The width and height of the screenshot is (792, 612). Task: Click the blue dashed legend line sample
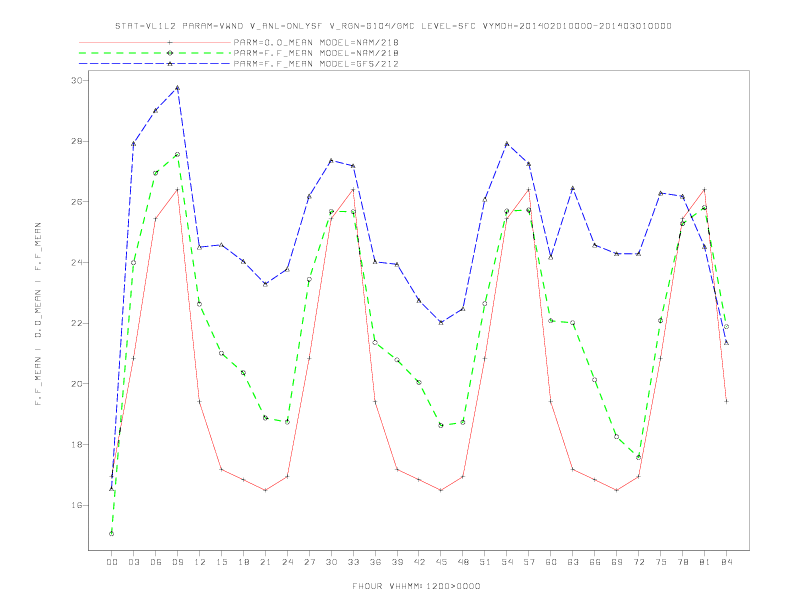point(155,64)
